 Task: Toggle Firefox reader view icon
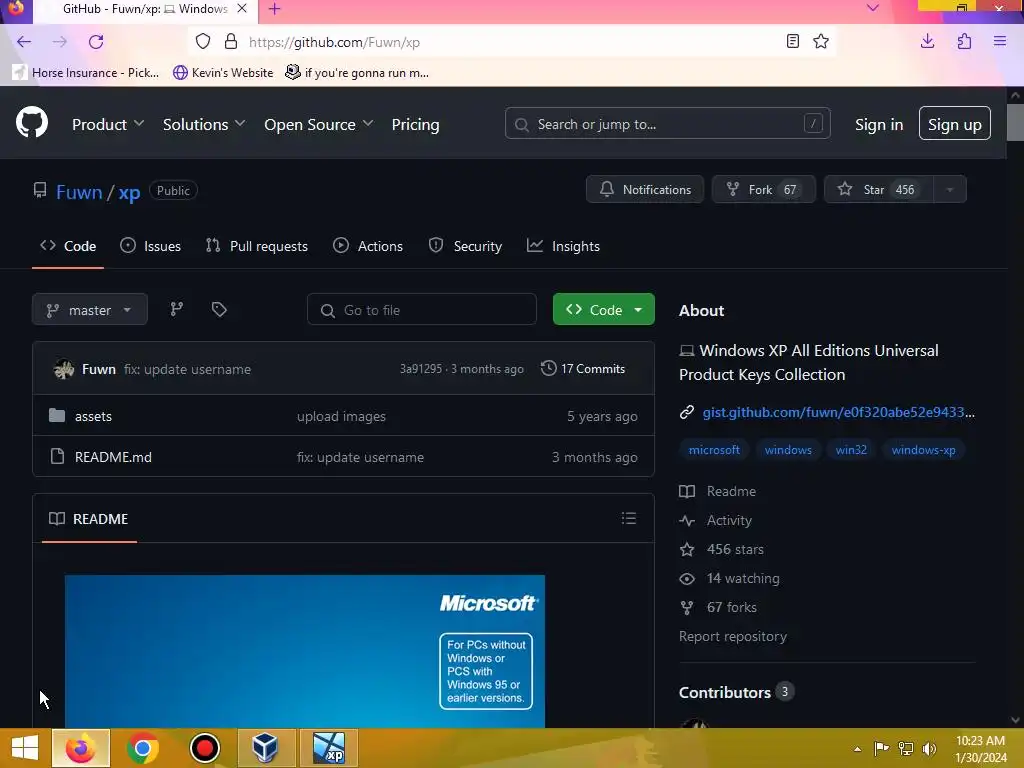[x=793, y=42]
